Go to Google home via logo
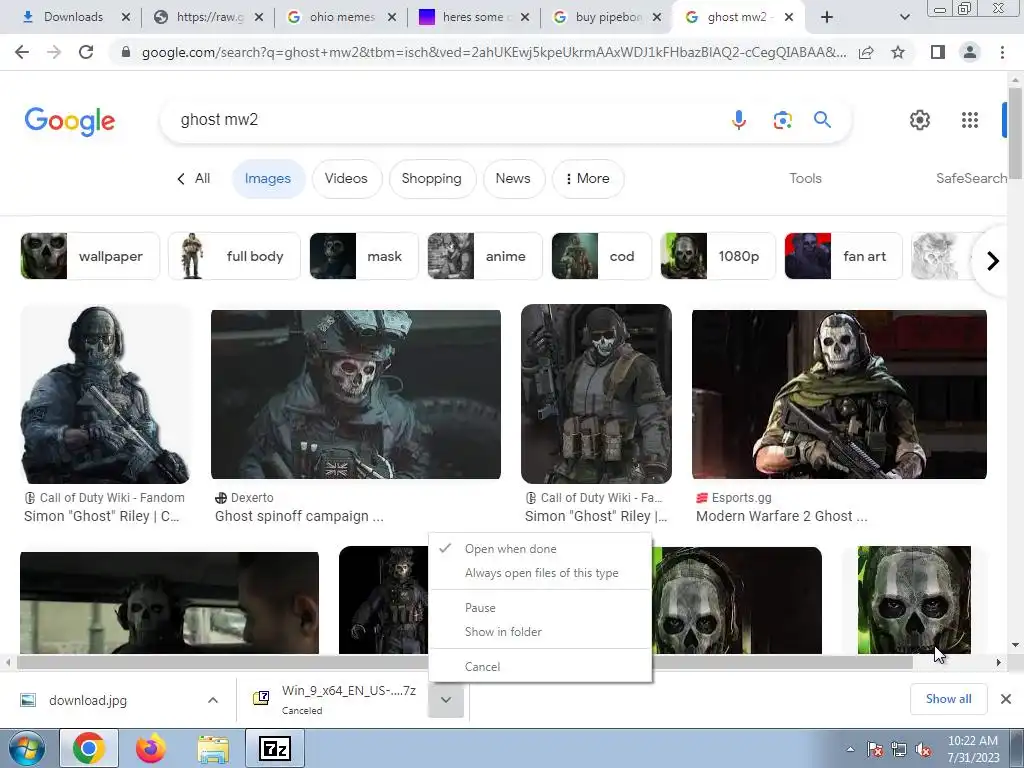The width and height of the screenshot is (1024, 768). 70,121
